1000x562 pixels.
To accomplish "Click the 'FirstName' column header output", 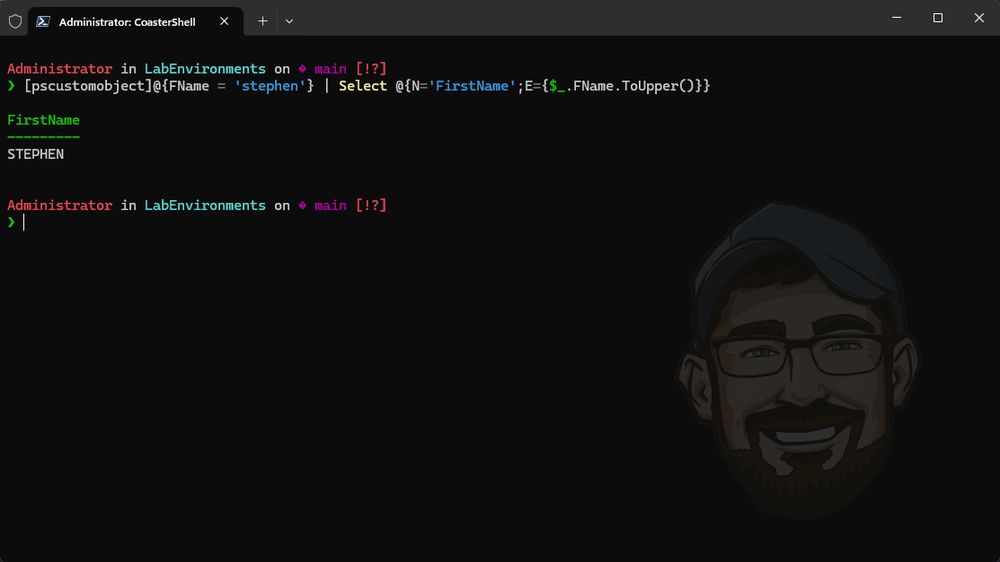I will pyautogui.click(x=43, y=120).
